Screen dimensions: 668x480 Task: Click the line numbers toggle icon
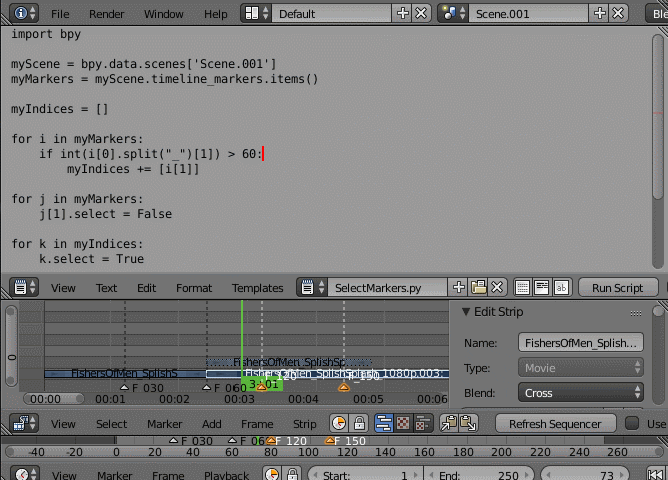(523, 288)
